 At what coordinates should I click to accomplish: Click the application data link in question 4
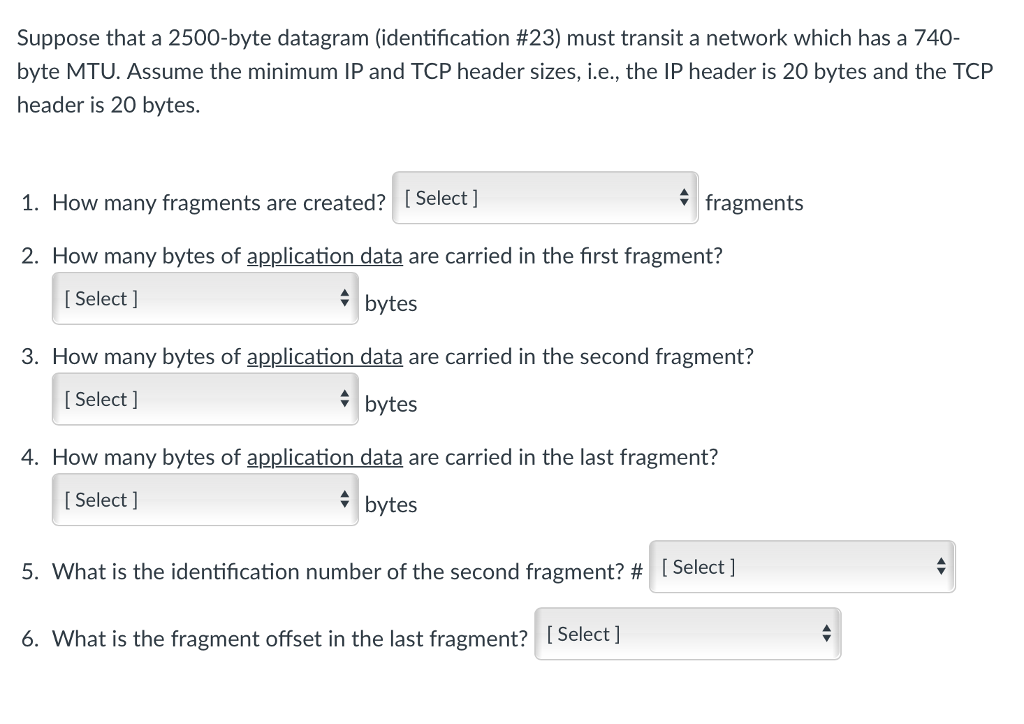(324, 457)
